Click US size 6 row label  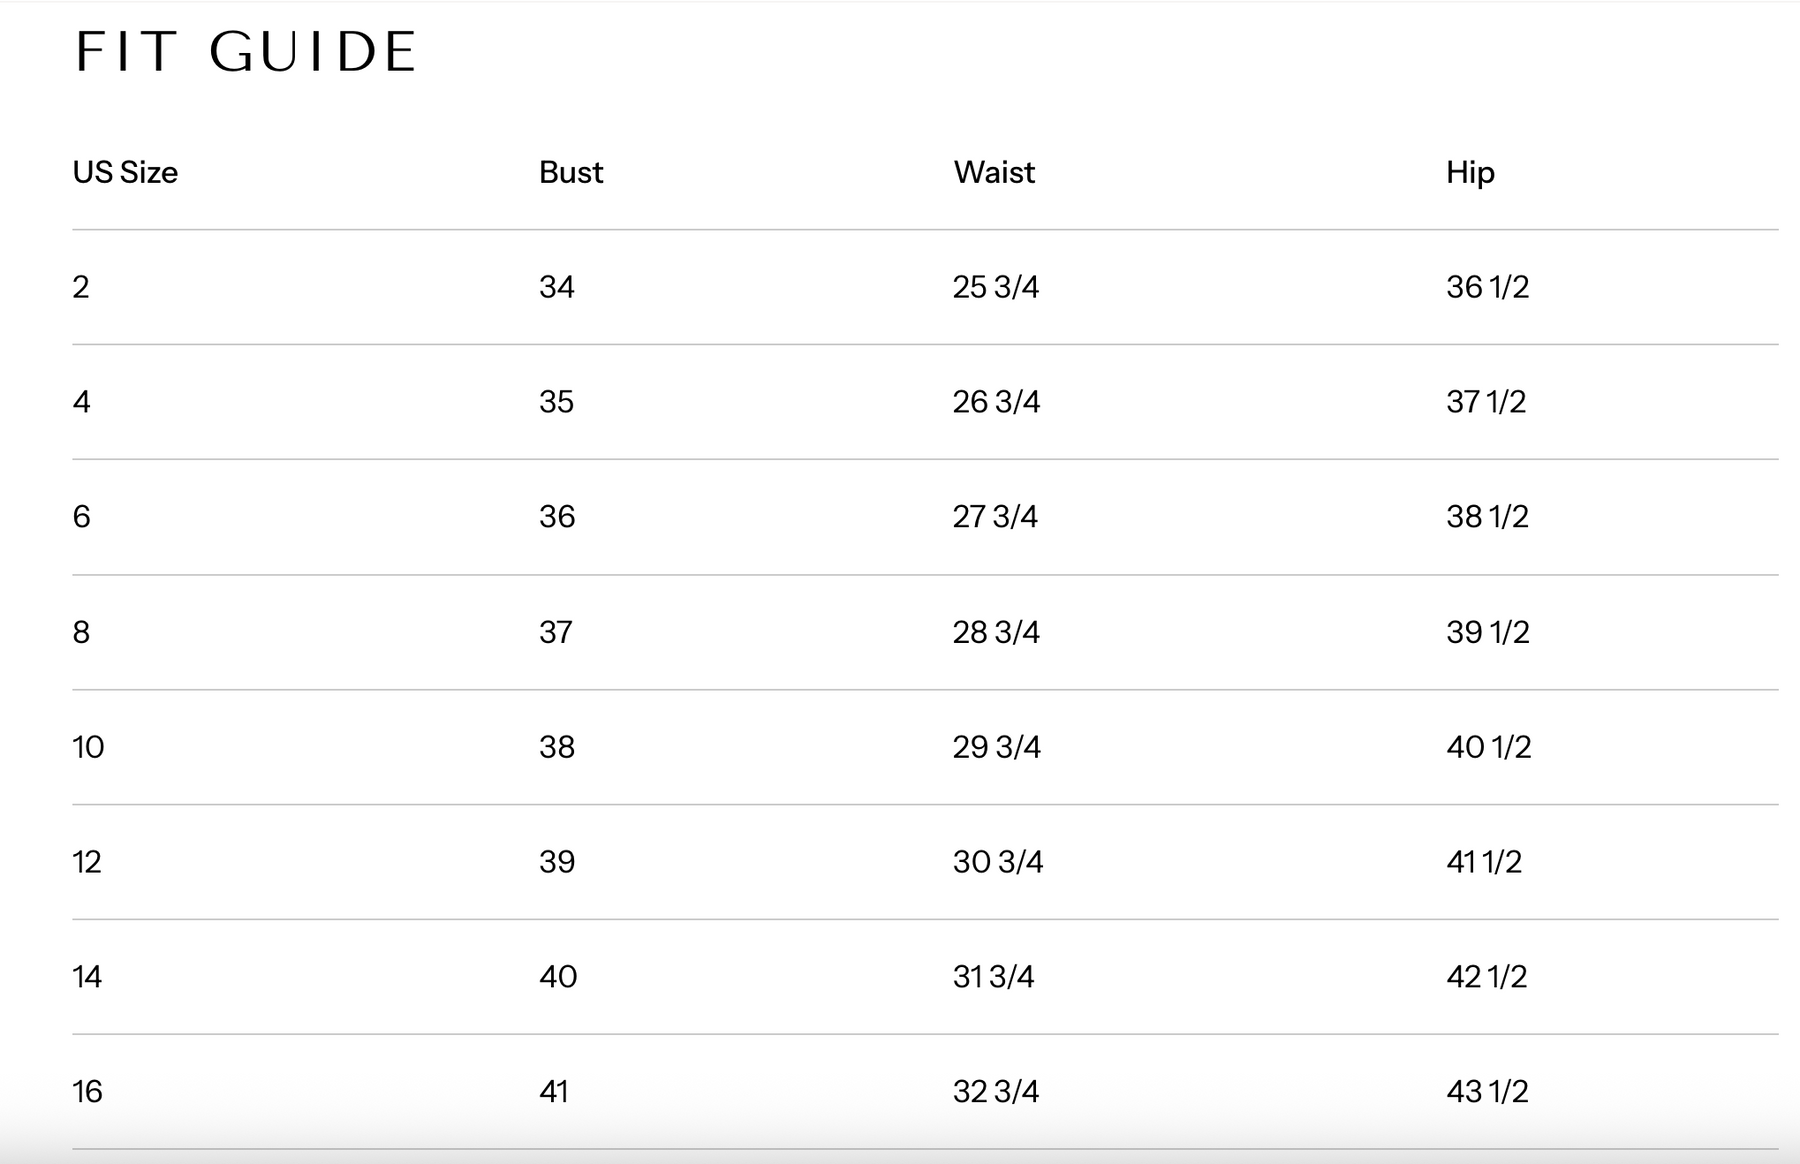click(x=82, y=517)
